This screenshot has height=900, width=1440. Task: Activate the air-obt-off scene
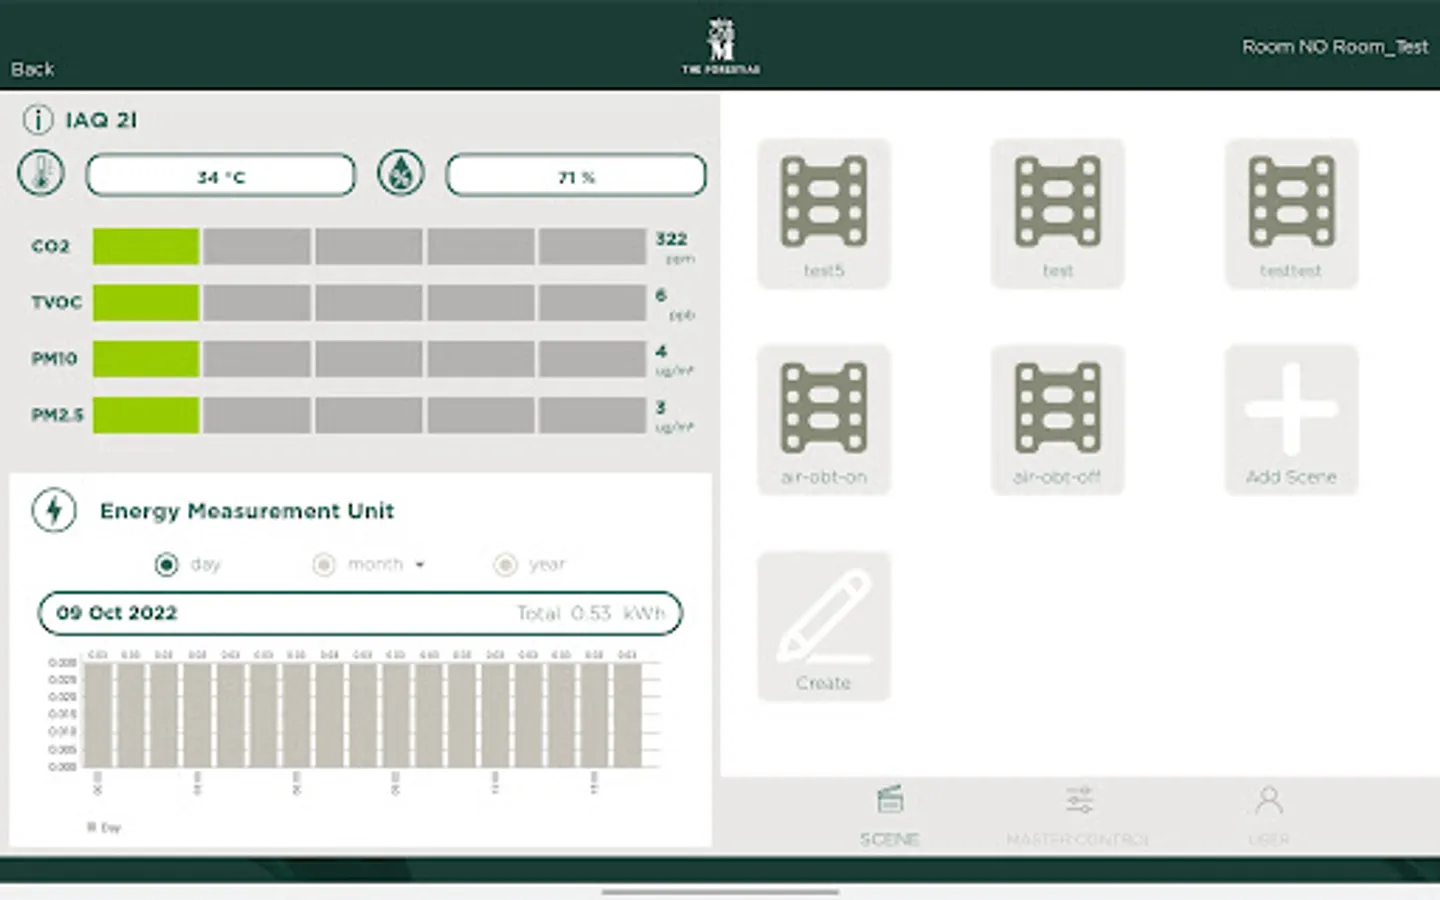pyautogui.click(x=1058, y=420)
